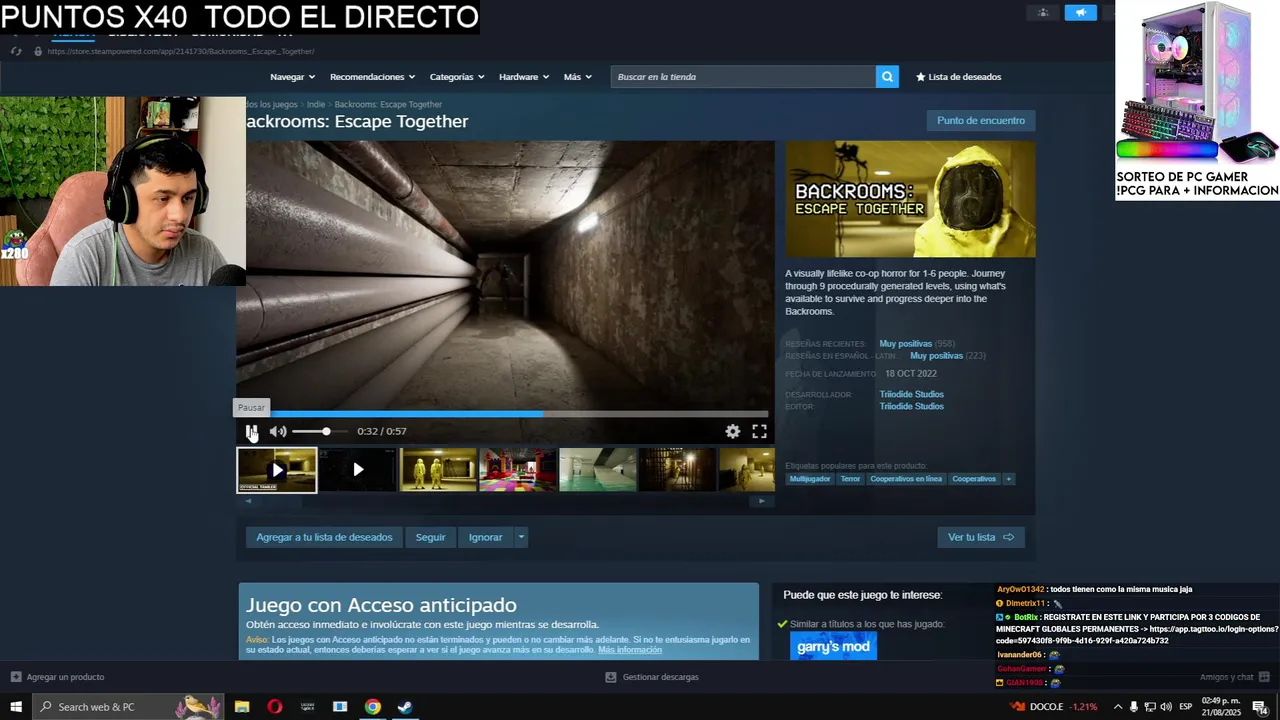Screen dimensions: 1280x720
Task: Open Triiodide Studios developer link
Action: [911, 394]
